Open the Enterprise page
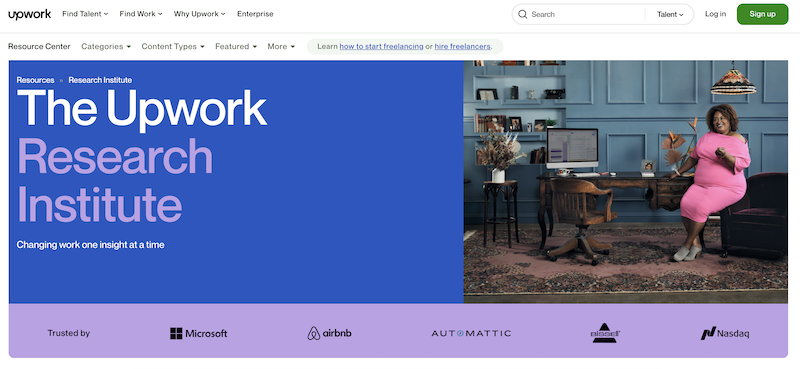This screenshot has width=800, height=369. coord(255,14)
